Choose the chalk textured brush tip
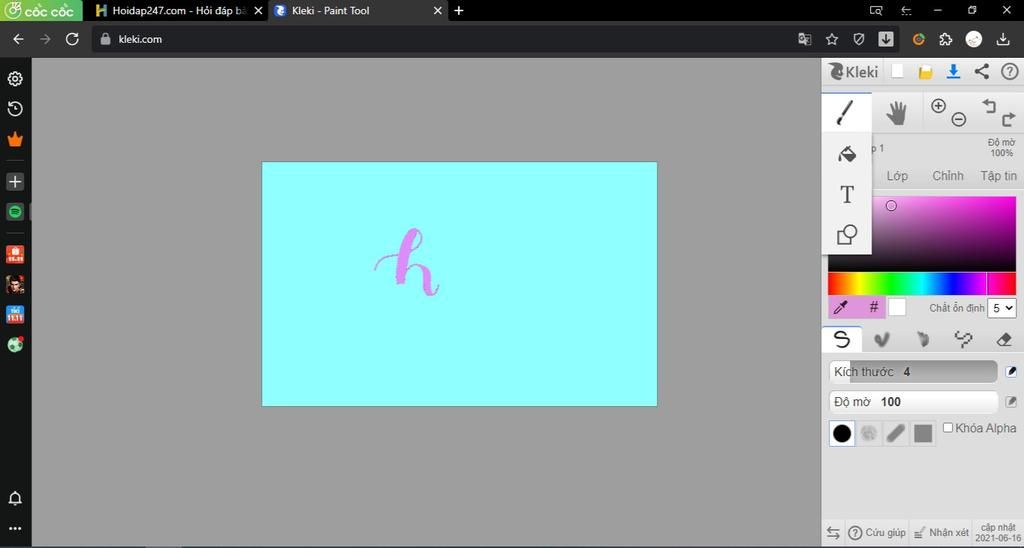The image size is (1024, 548). coord(869,433)
